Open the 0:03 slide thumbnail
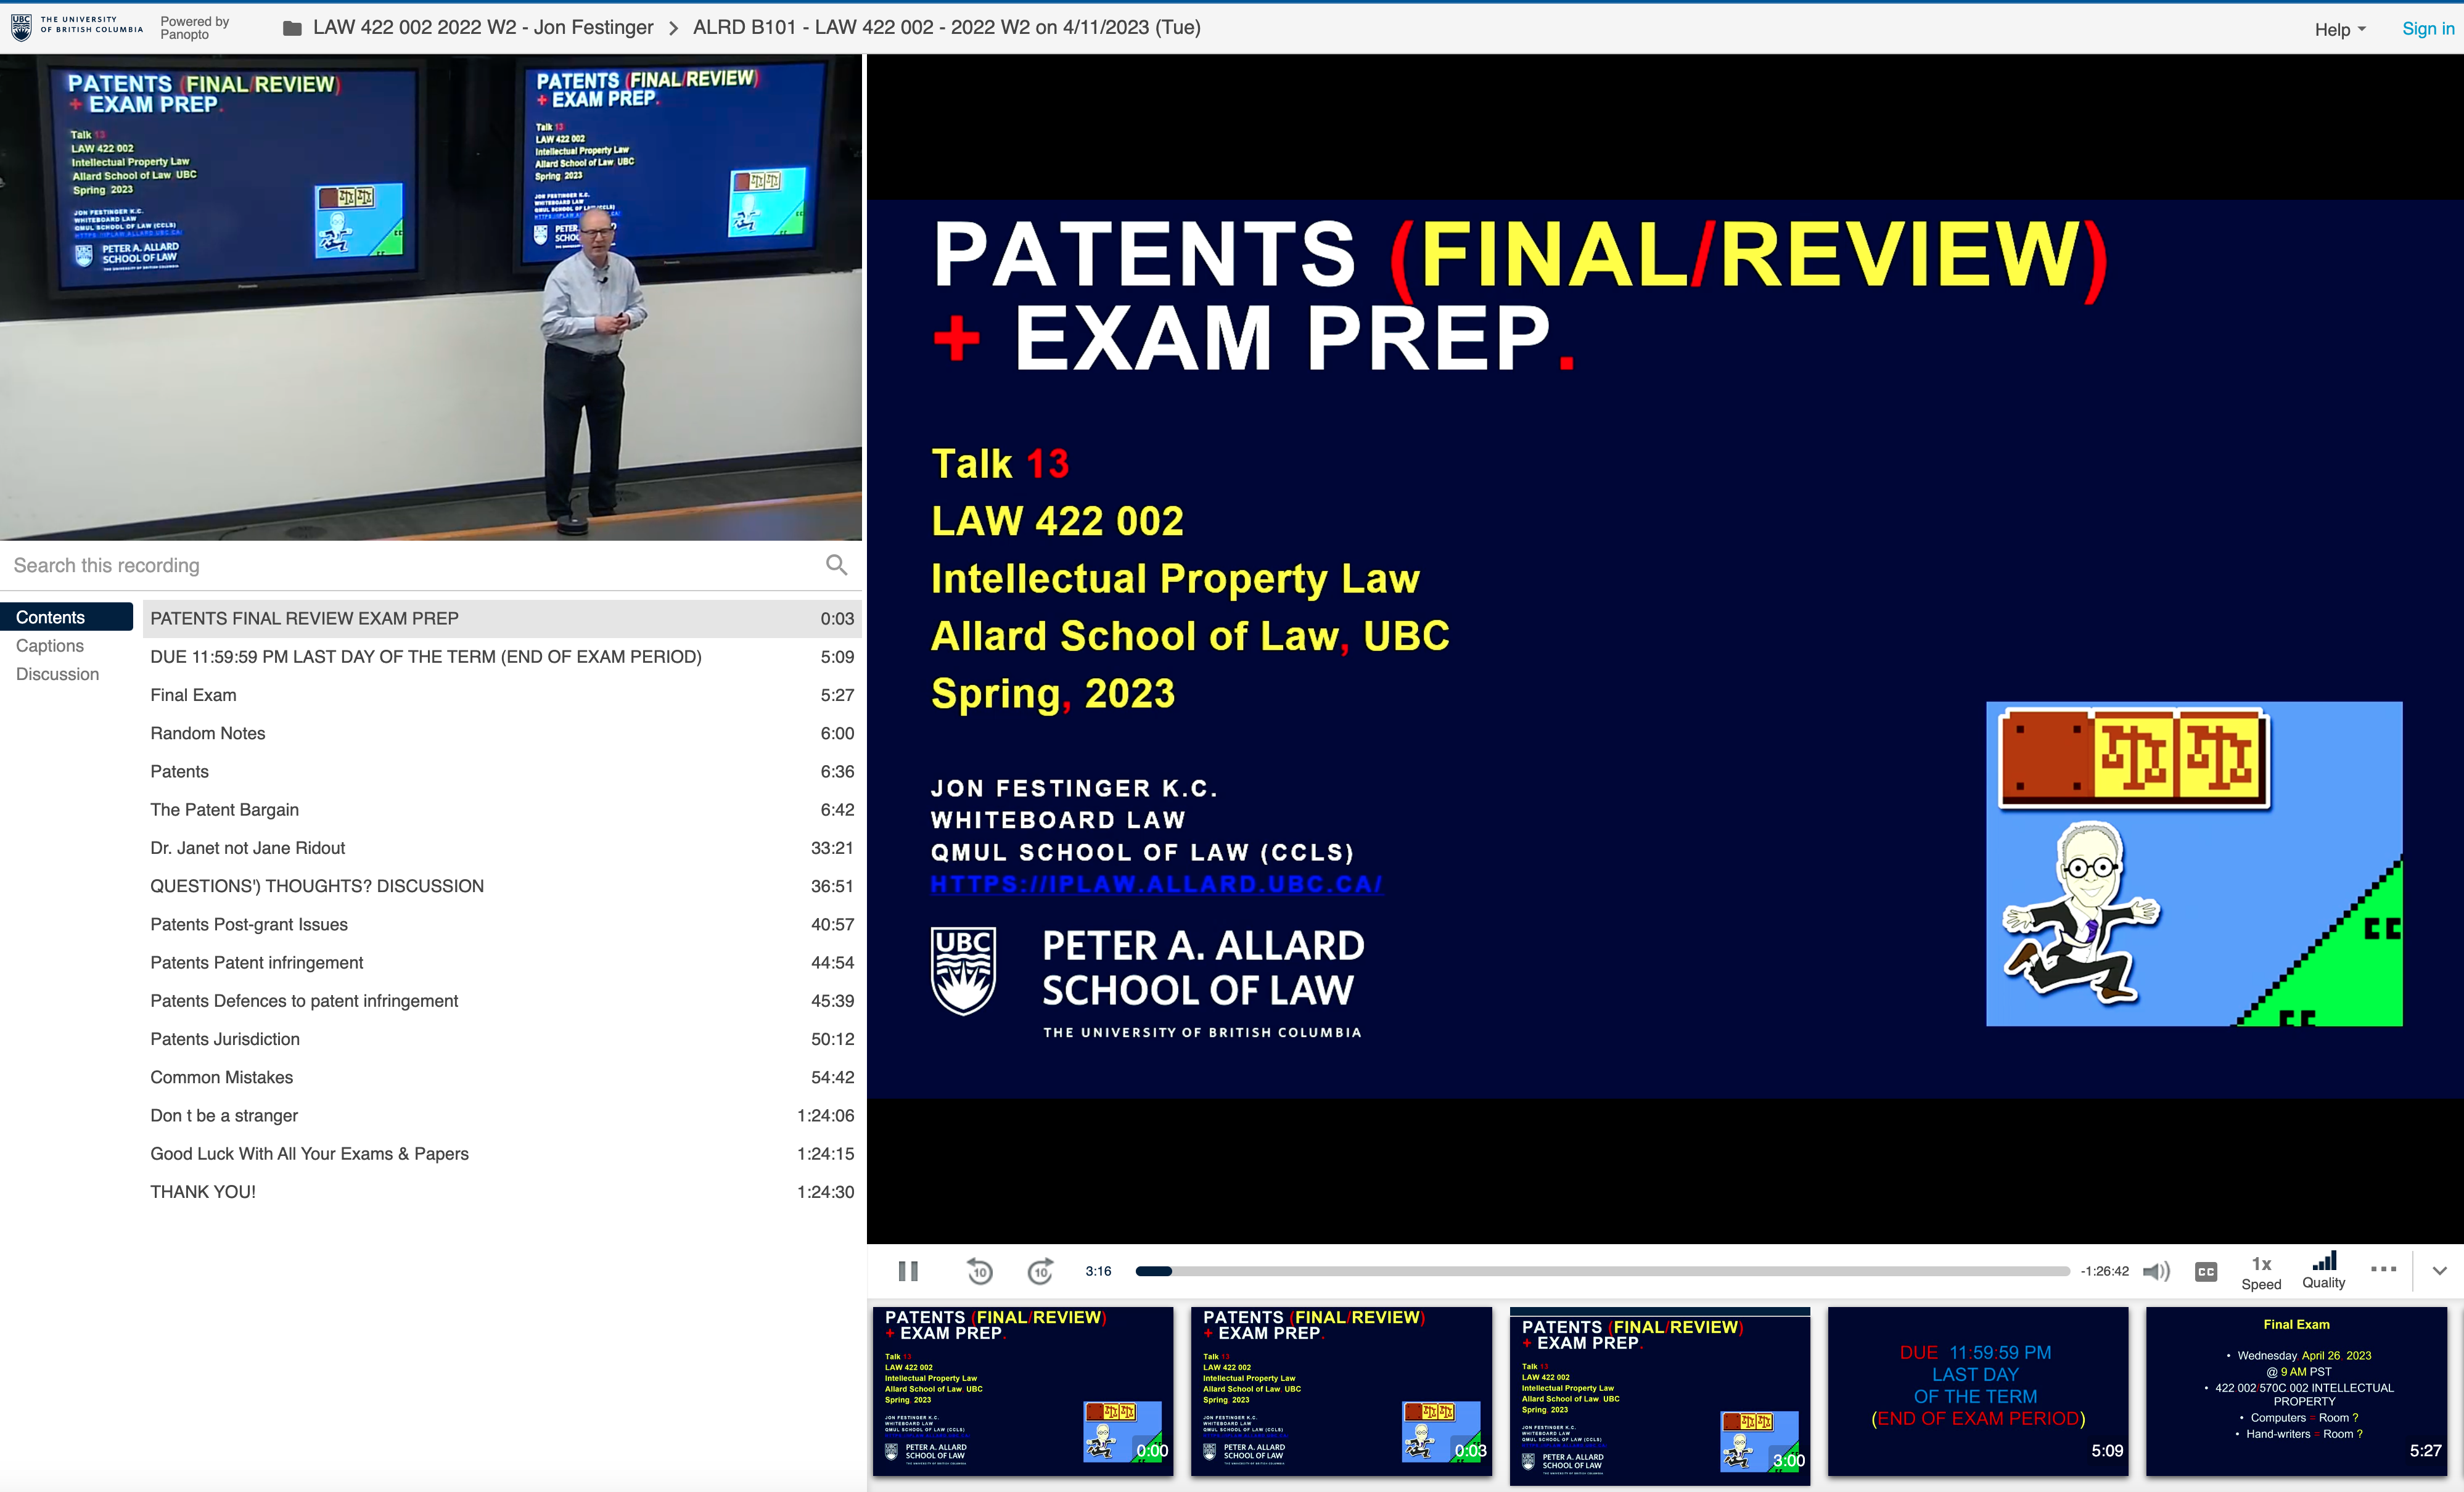This screenshot has height=1492, width=2464. [1341, 1391]
